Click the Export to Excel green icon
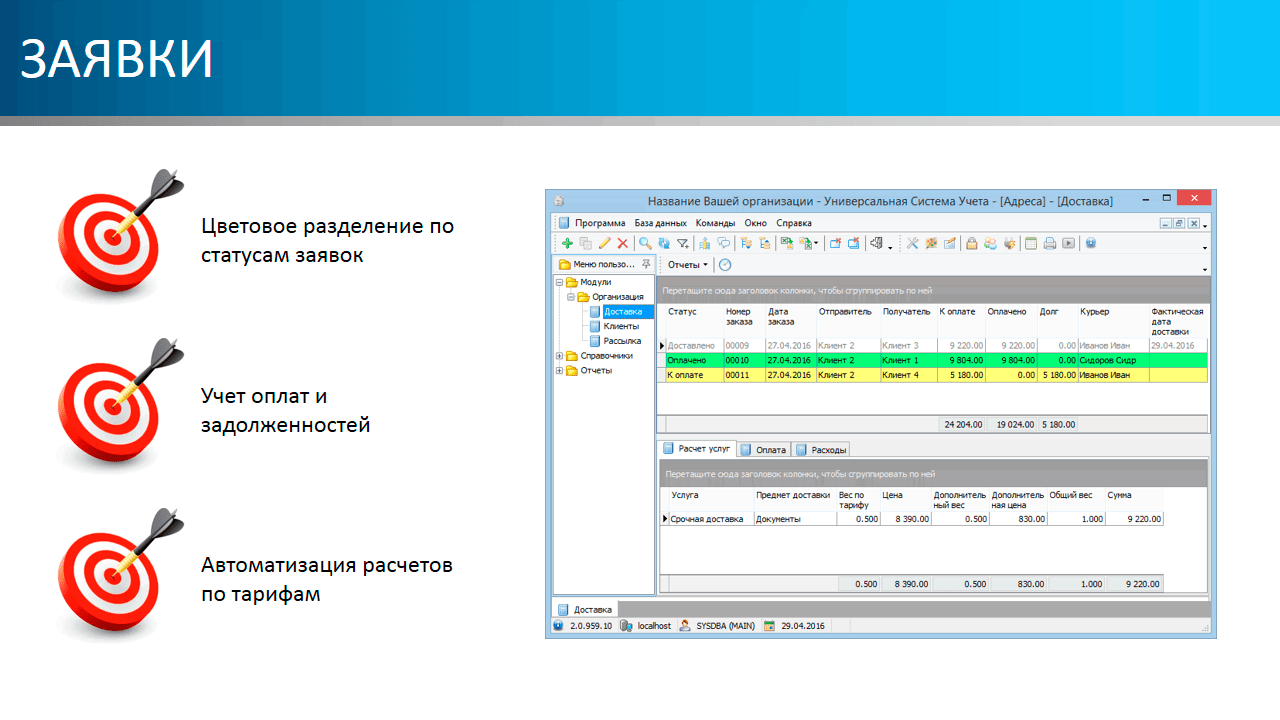Image resolution: width=1280 pixels, height=720 pixels. [787, 243]
